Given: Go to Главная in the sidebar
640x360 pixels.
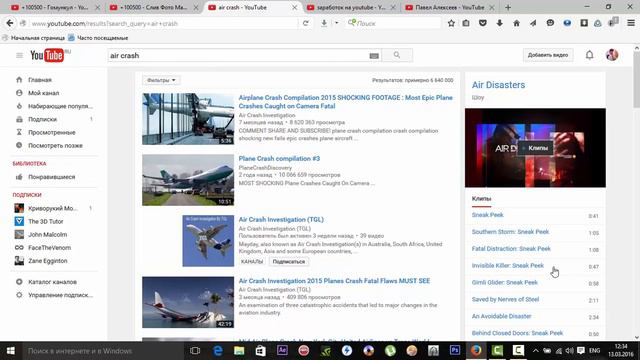Looking at the screenshot, I should coord(40,80).
